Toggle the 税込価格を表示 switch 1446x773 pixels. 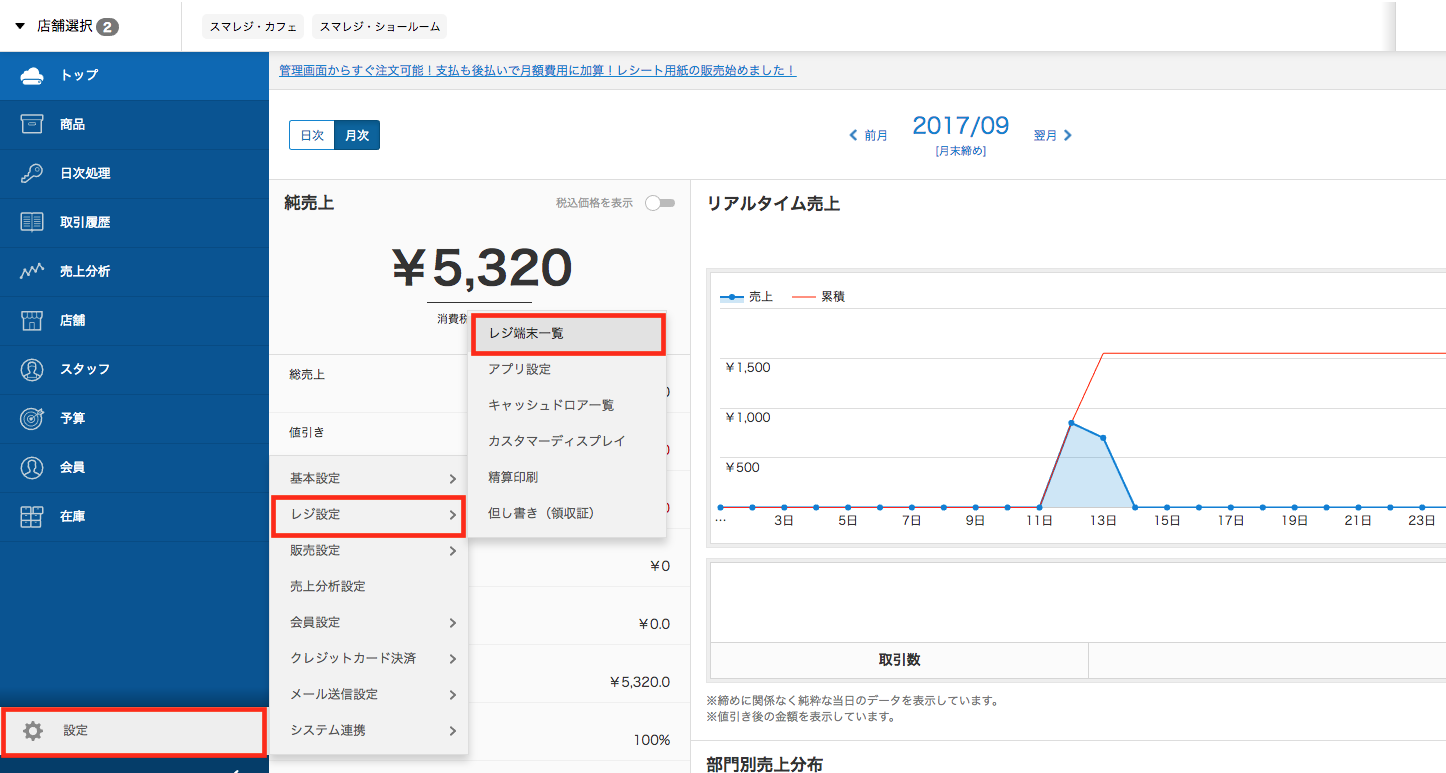click(659, 203)
